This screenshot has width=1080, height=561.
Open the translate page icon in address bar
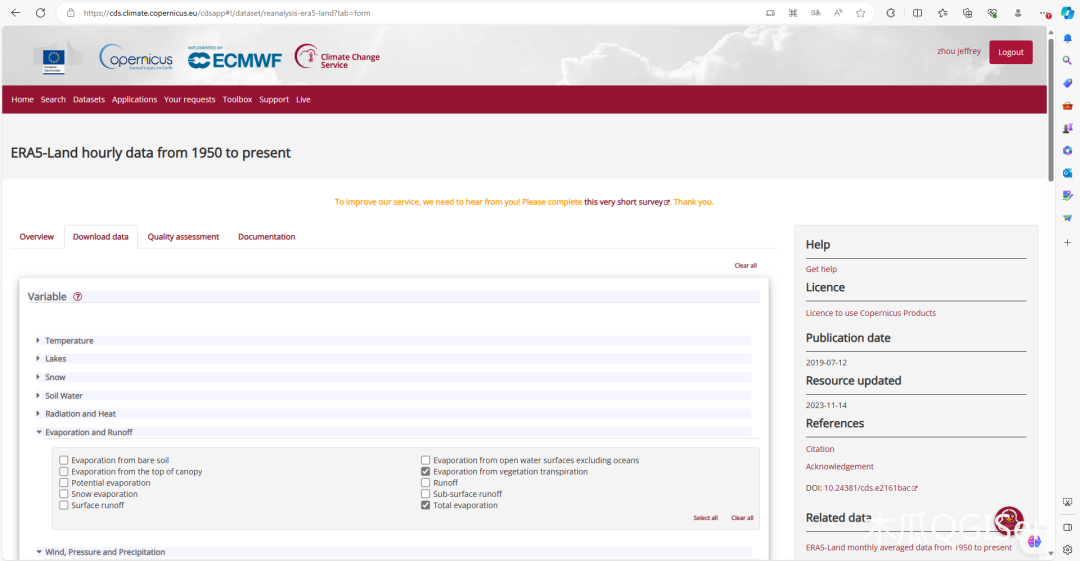click(x=816, y=12)
